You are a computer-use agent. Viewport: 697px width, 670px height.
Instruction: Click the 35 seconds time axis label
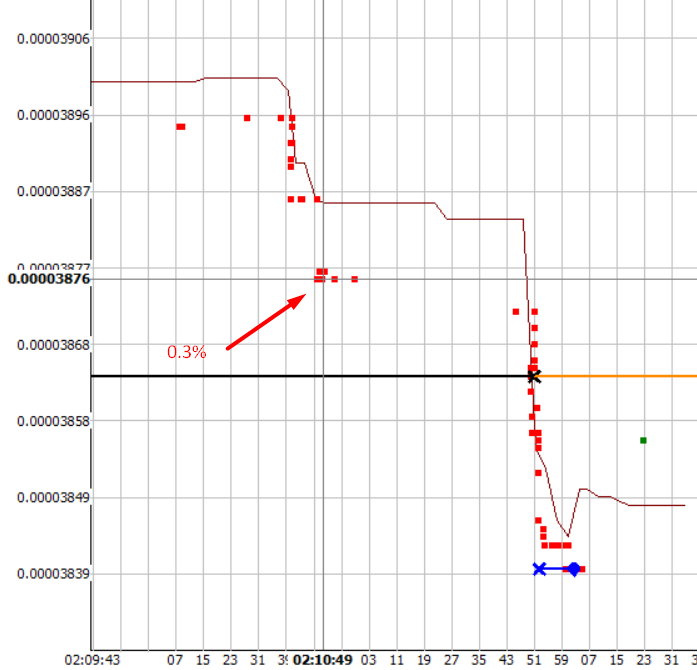point(479,660)
